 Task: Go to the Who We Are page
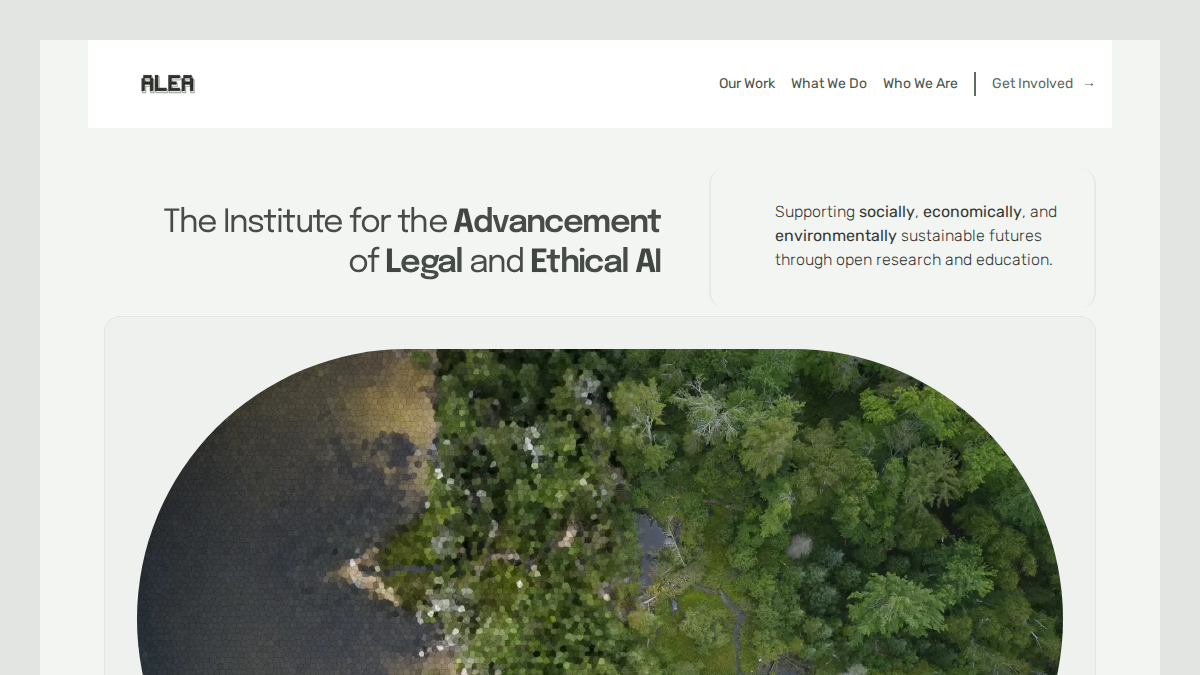pos(920,84)
